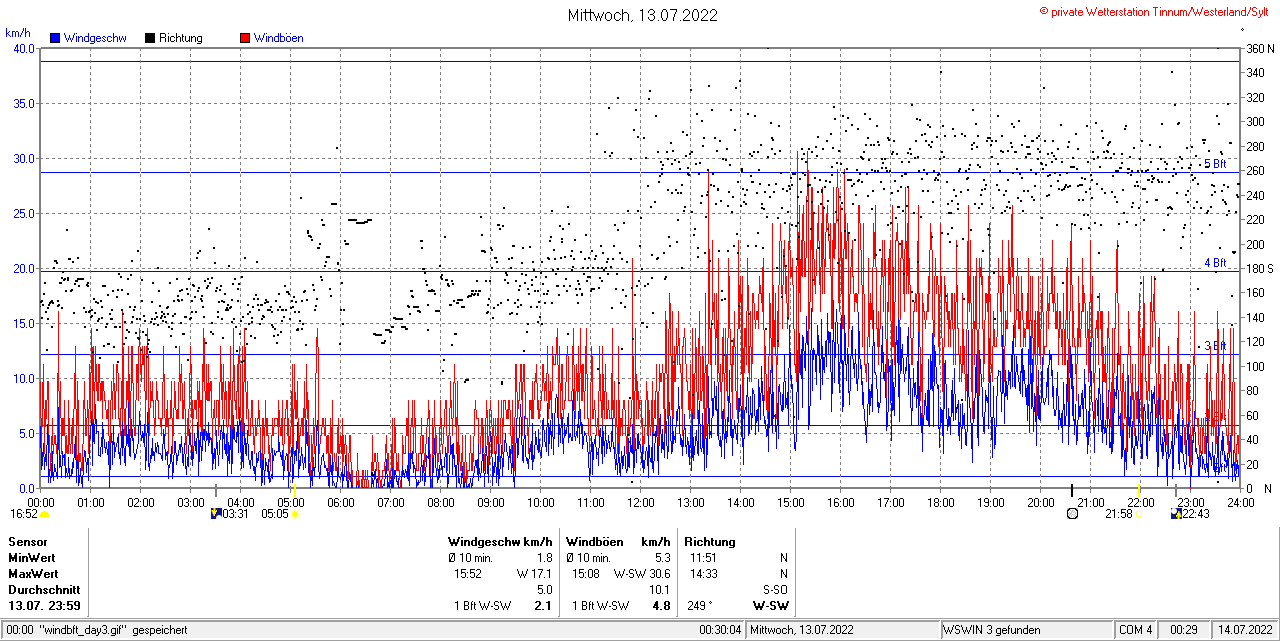
Task: Click the 13.07. 23:59 timestamp row header
Action: click(x=45, y=605)
